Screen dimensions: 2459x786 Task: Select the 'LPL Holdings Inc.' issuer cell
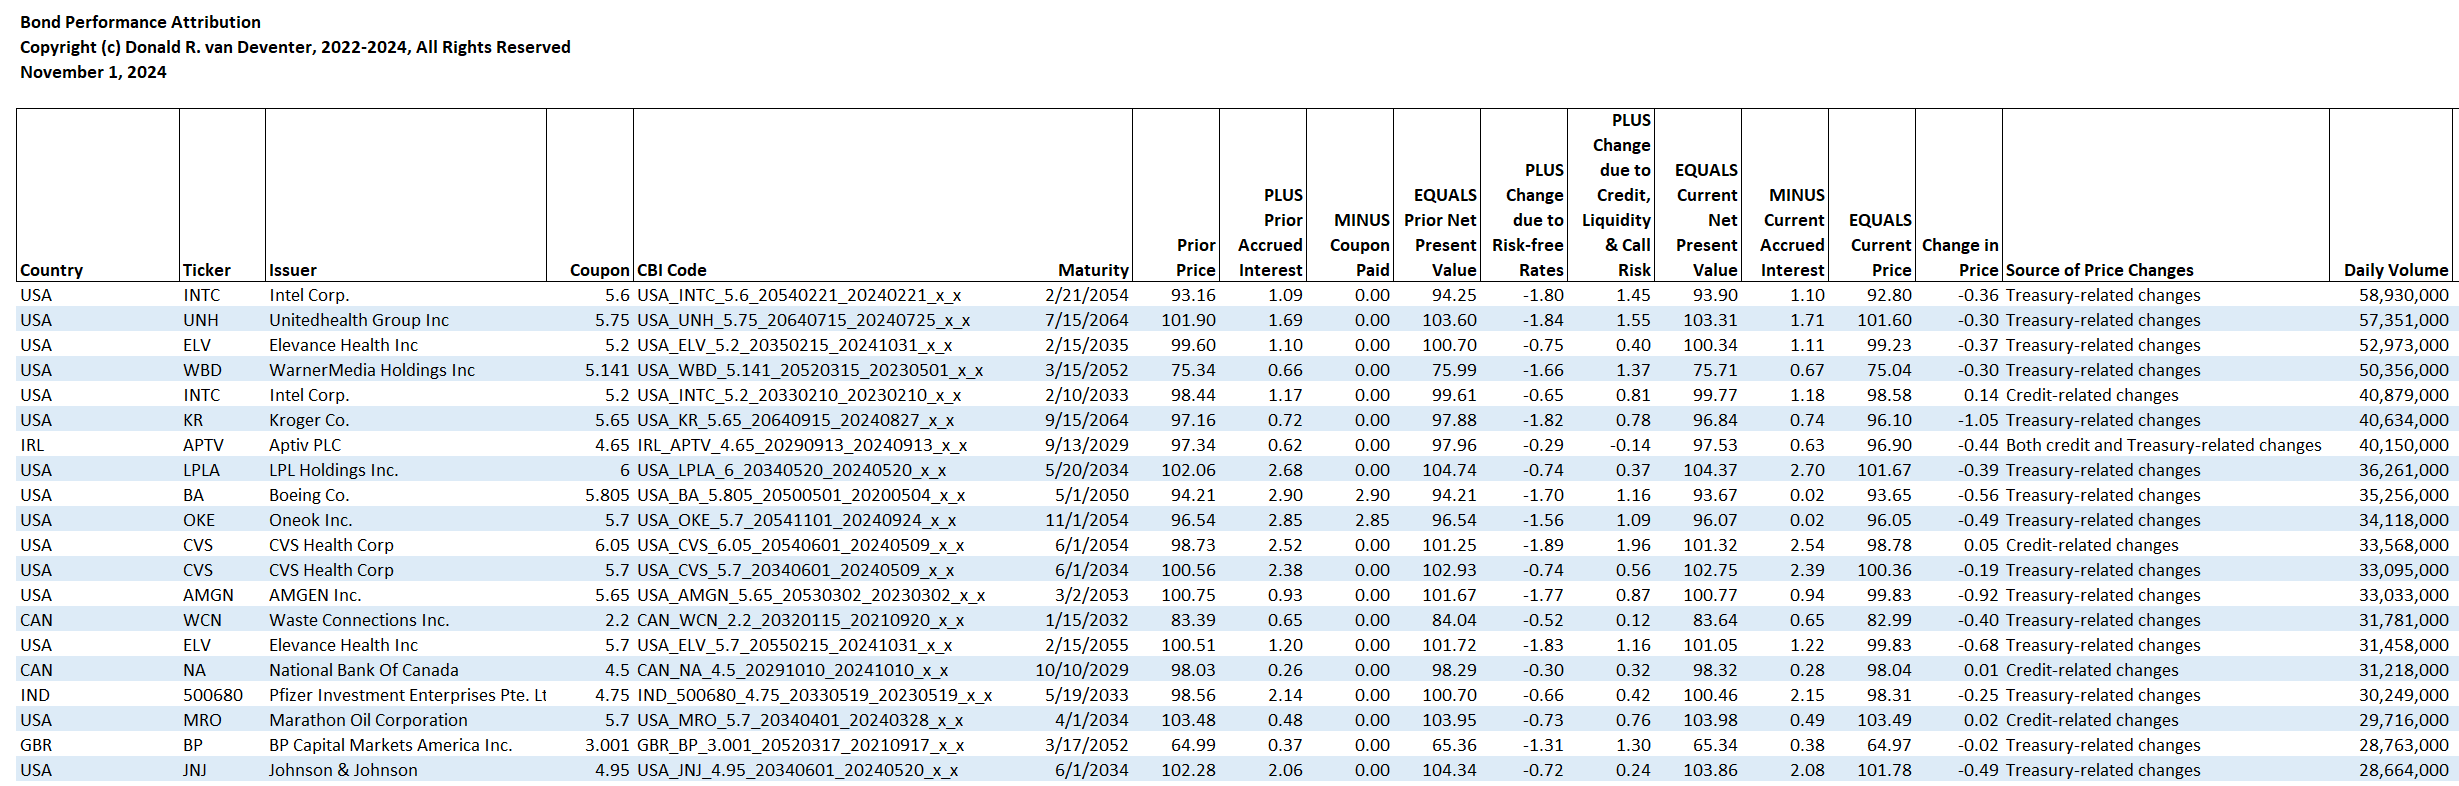pyautogui.click(x=334, y=470)
